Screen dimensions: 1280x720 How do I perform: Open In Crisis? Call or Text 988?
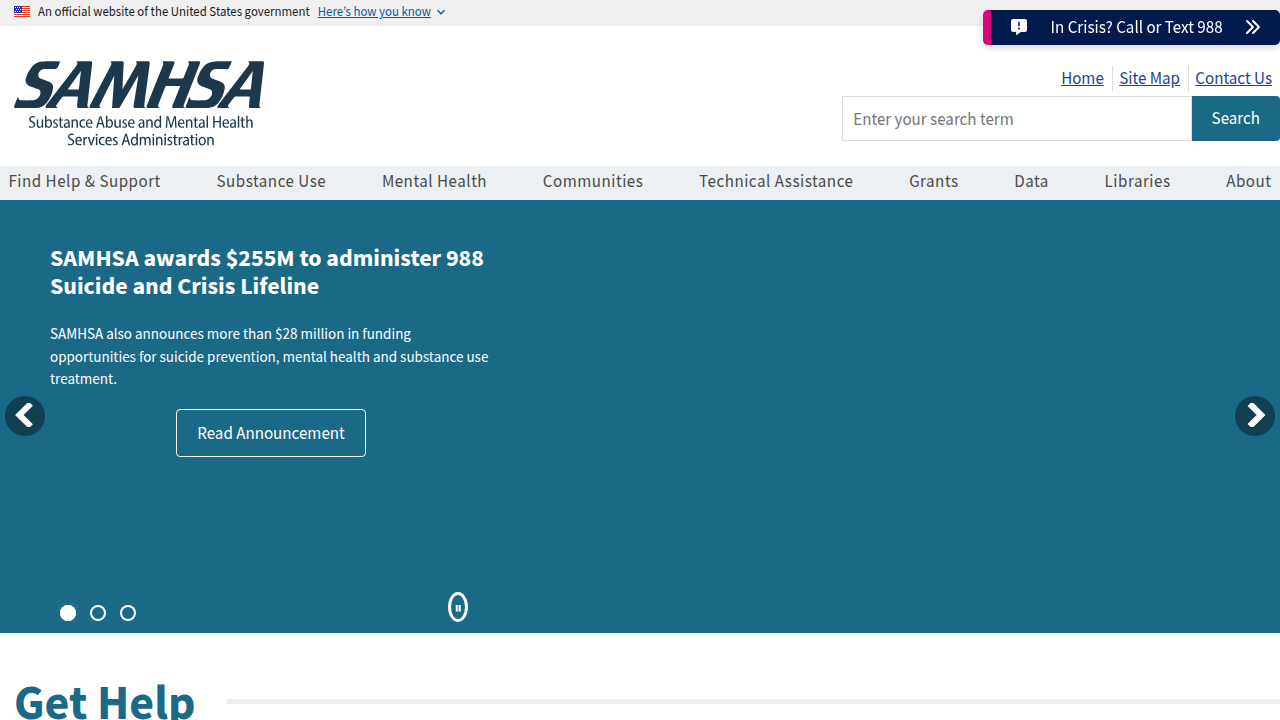pyautogui.click(x=1132, y=27)
